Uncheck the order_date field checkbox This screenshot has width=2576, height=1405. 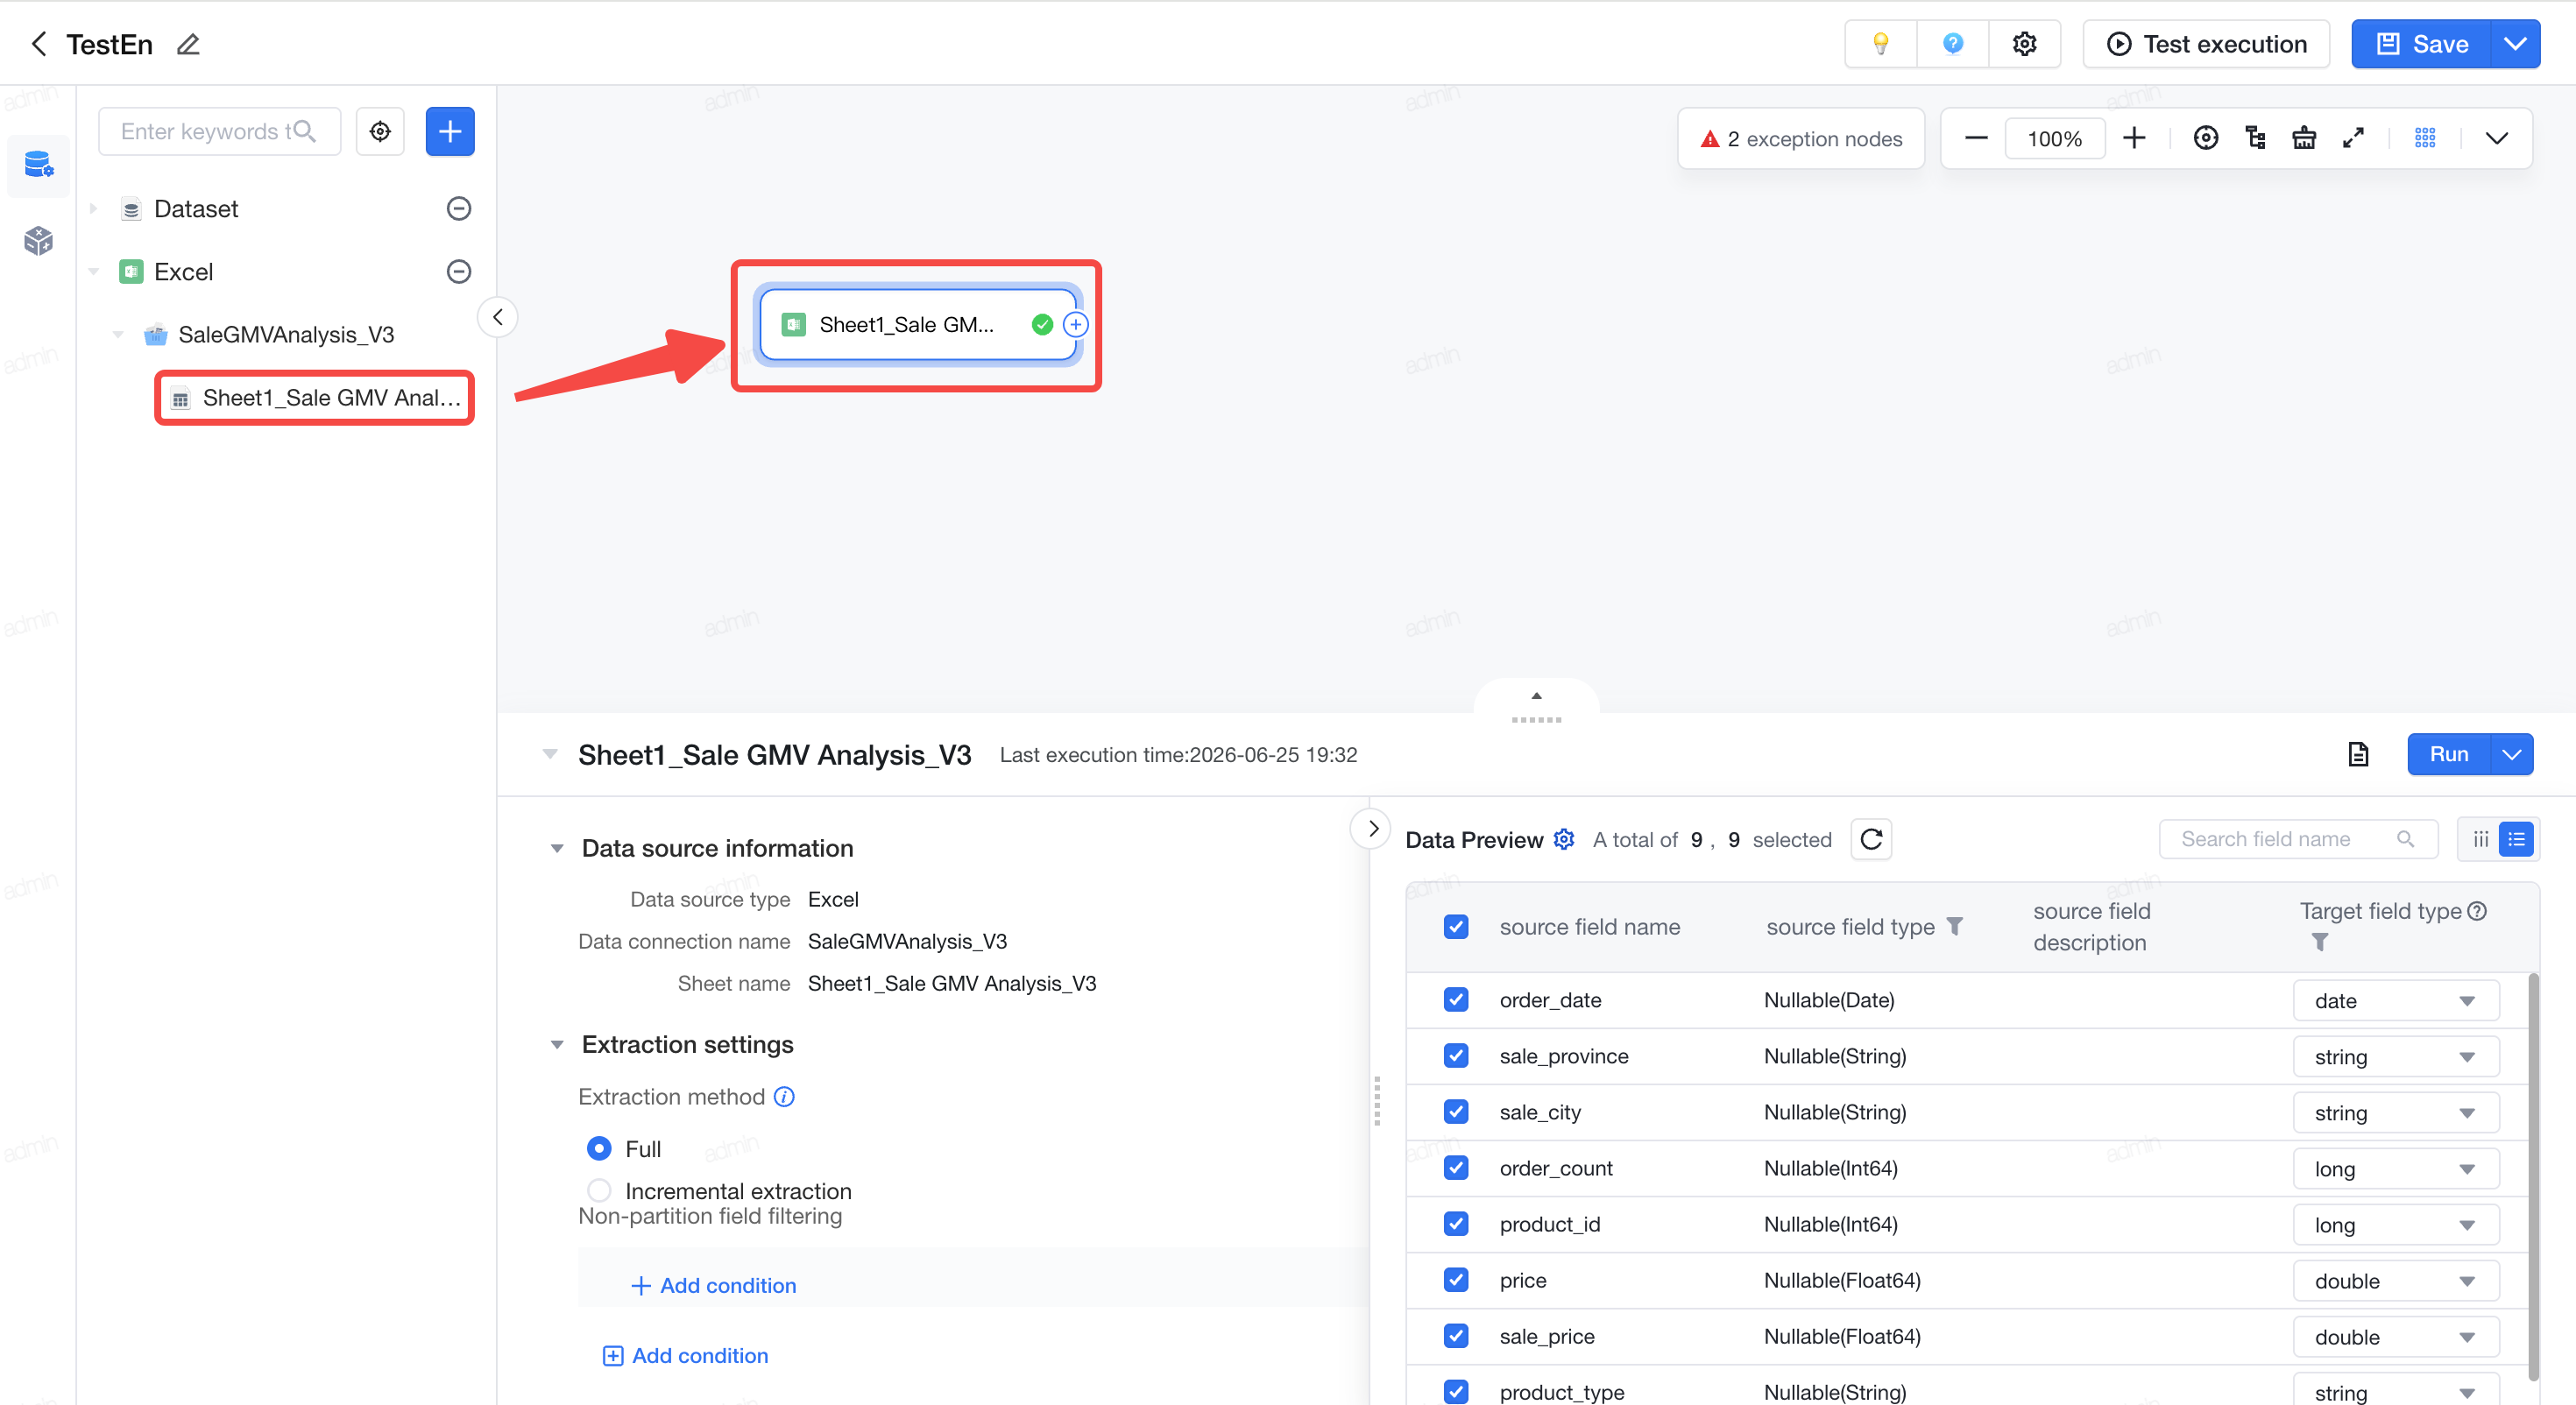click(1456, 999)
